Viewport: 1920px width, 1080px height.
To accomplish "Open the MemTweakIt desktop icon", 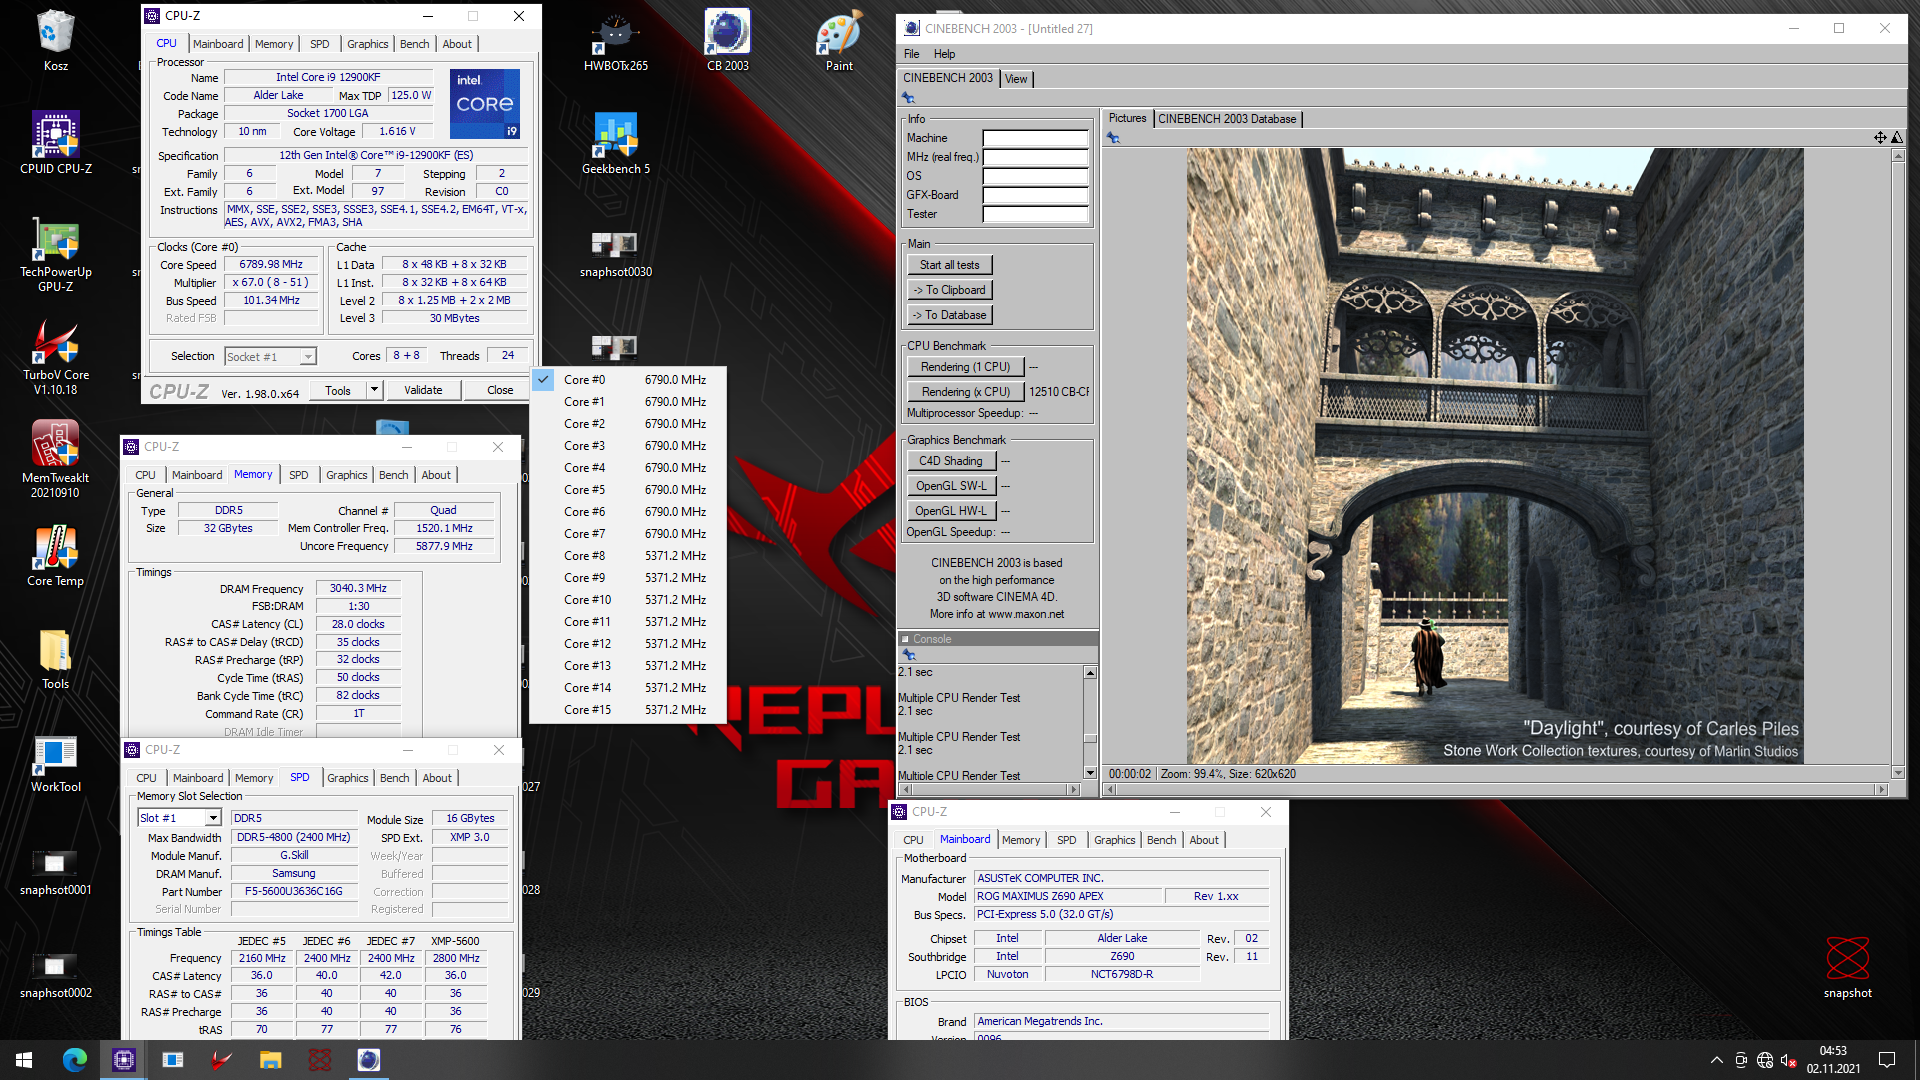I will click(x=55, y=460).
